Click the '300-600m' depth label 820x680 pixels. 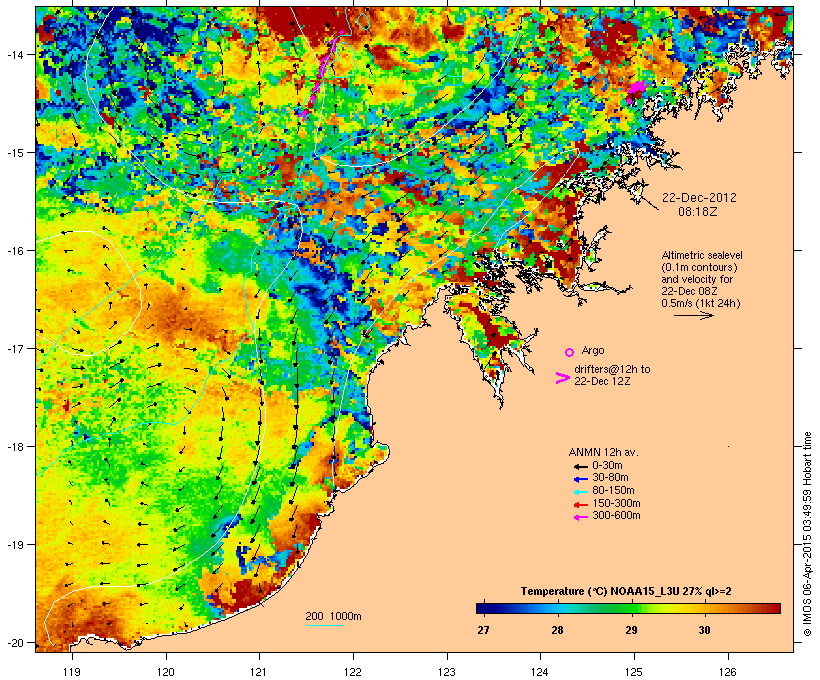pyautogui.click(x=616, y=516)
